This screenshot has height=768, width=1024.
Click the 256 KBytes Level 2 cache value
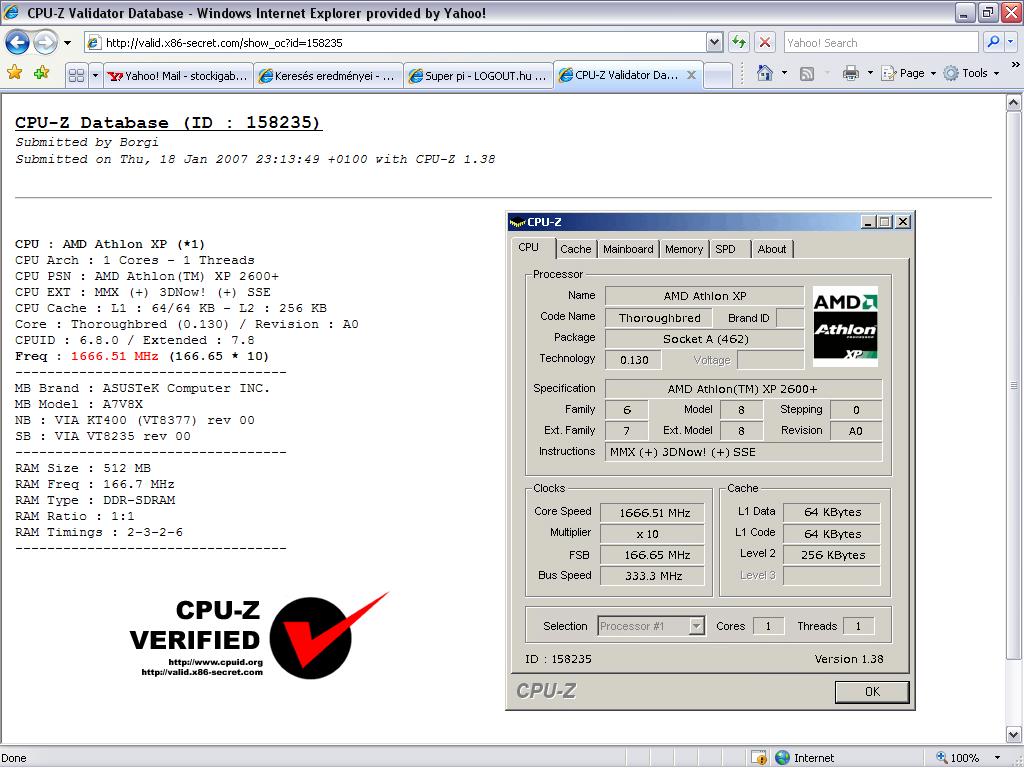click(x=833, y=555)
